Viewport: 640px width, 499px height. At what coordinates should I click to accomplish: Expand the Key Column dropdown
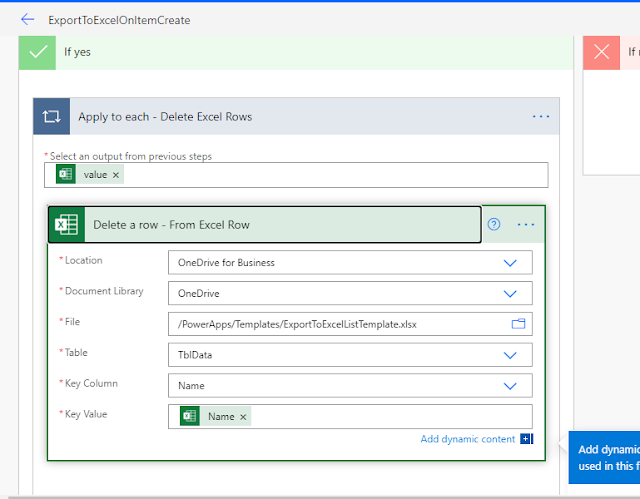click(510, 386)
